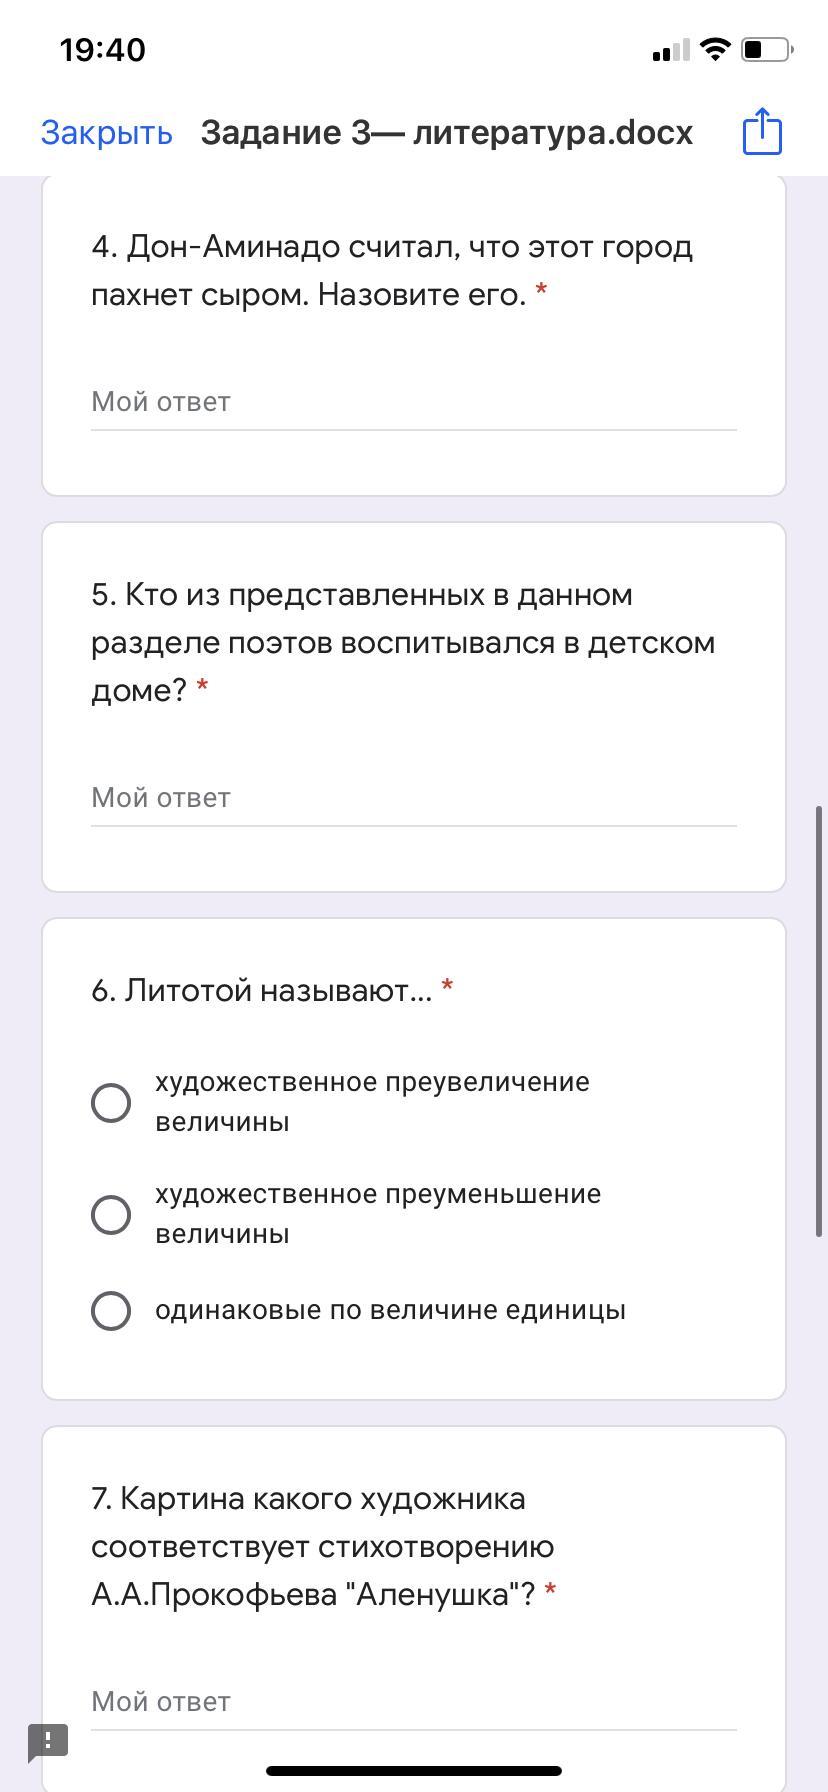Tap question 5 text about детском доме
The image size is (828, 1792).
pos(402,642)
